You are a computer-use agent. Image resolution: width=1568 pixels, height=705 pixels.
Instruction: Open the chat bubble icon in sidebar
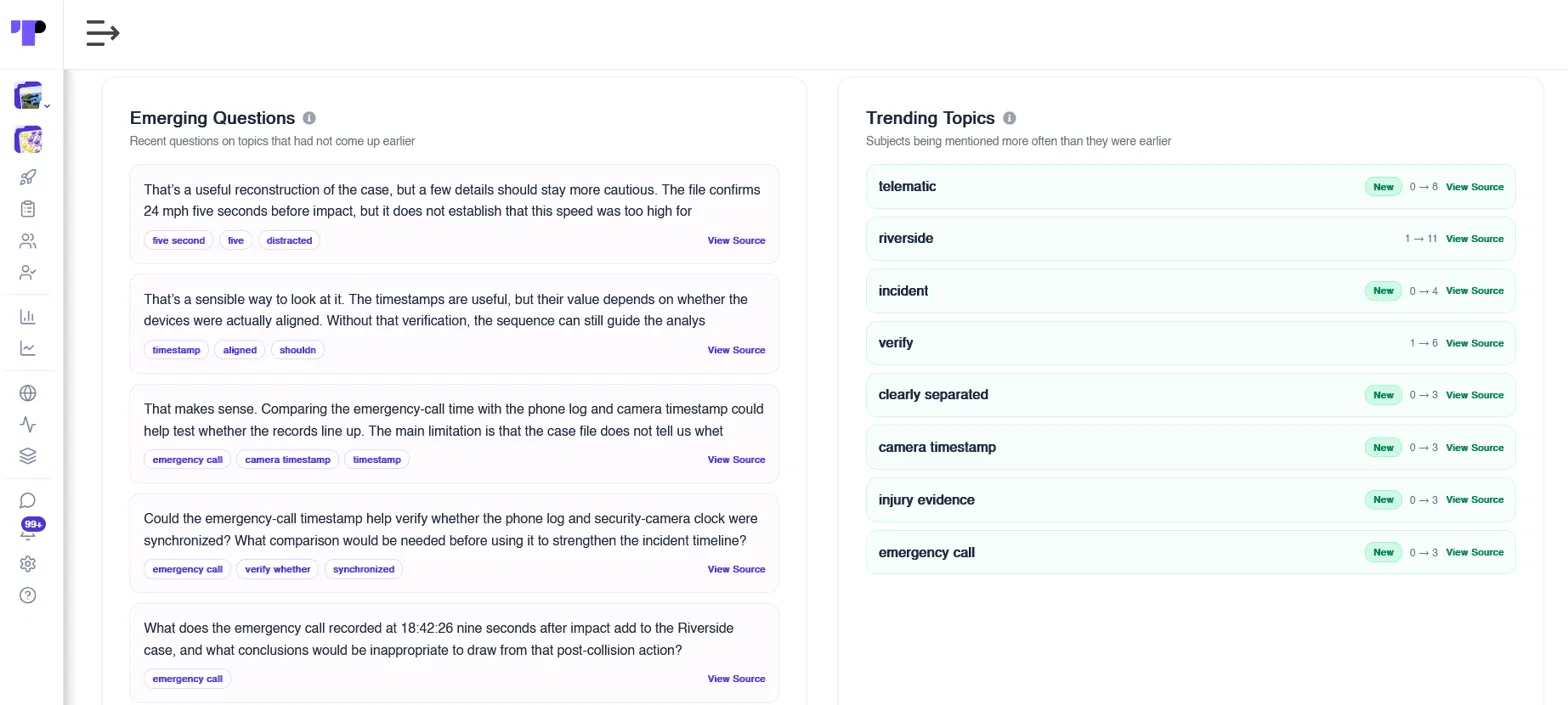28,500
